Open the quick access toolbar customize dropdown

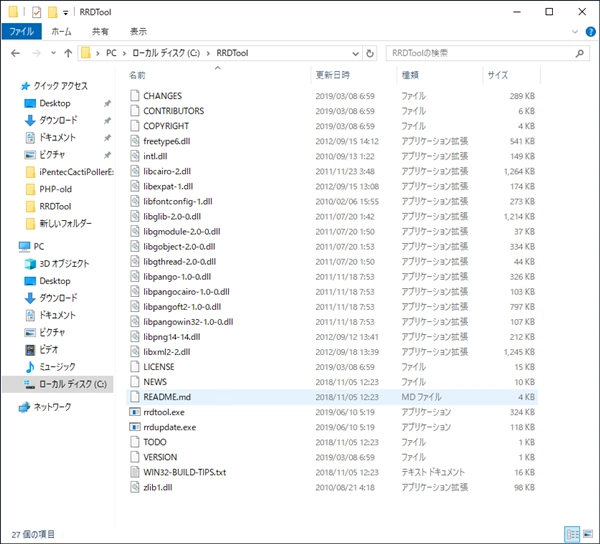(65, 13)
